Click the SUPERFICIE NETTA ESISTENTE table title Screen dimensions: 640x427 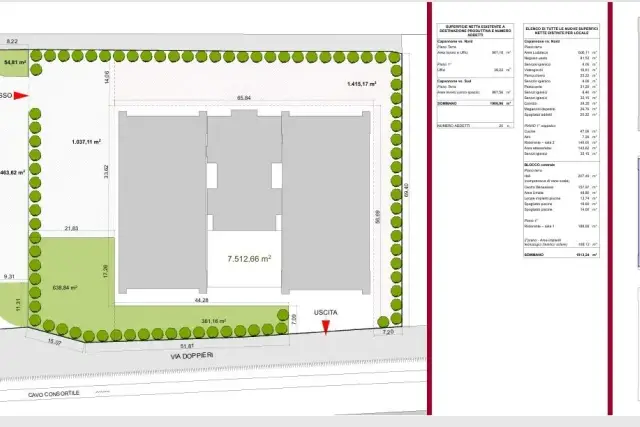[x=475, y=31]
